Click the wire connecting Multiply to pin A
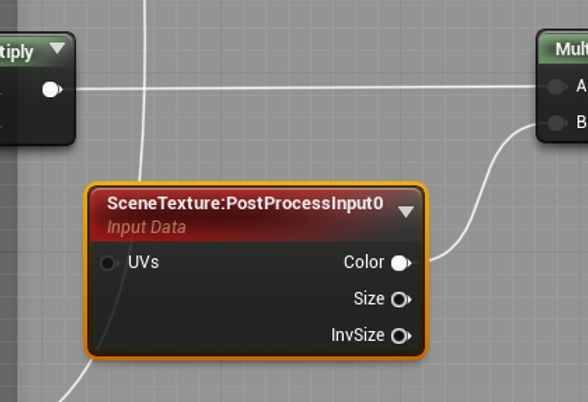Image resolution: width=588 pixels, height=402 pixels. [x=300, y=88]
